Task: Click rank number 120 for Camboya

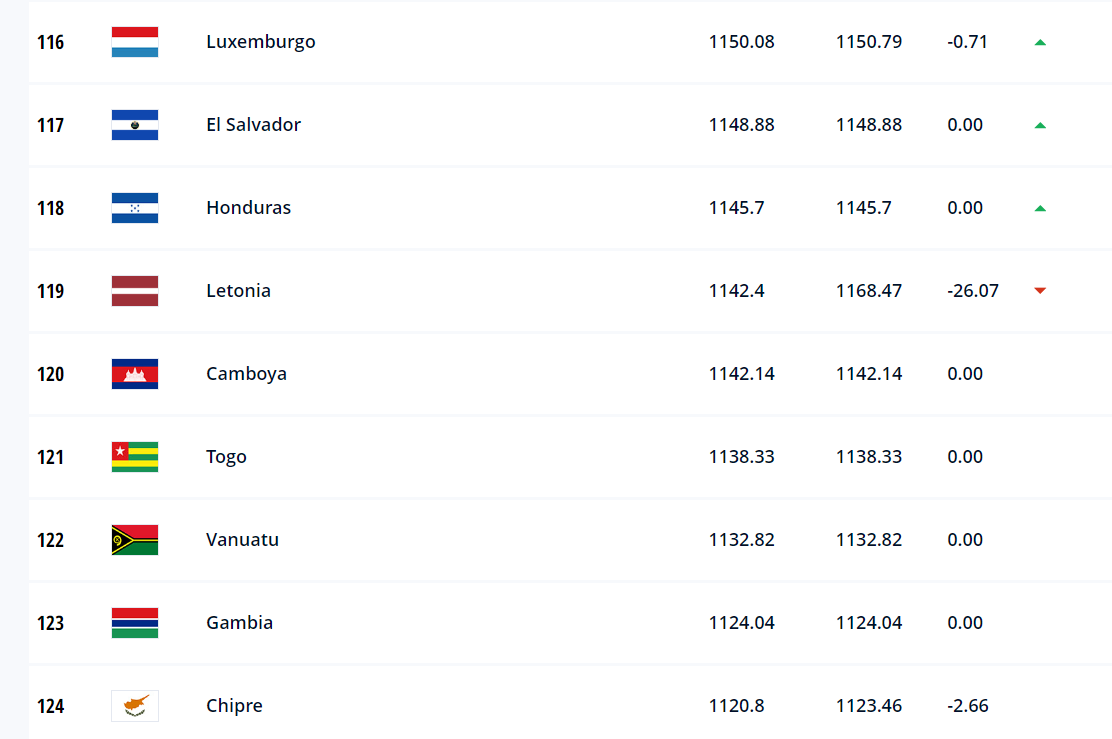Action: pos(50,374)
